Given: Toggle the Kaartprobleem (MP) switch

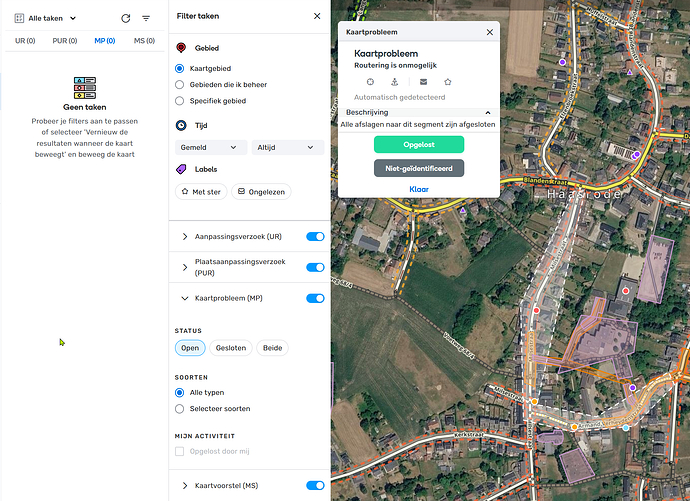Looking at the screenshot, I should 315,298.
